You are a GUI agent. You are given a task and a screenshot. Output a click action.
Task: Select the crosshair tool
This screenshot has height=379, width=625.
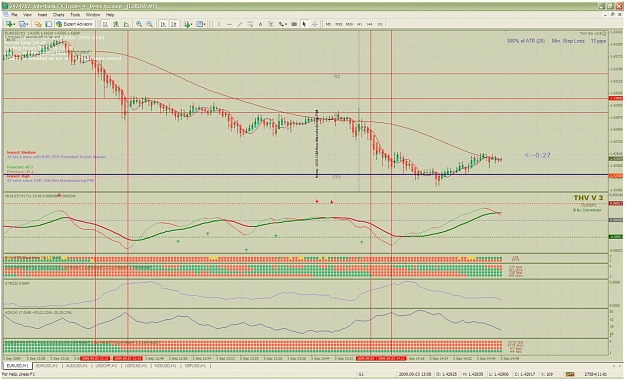pyautogui.click(x=314, y=24)
